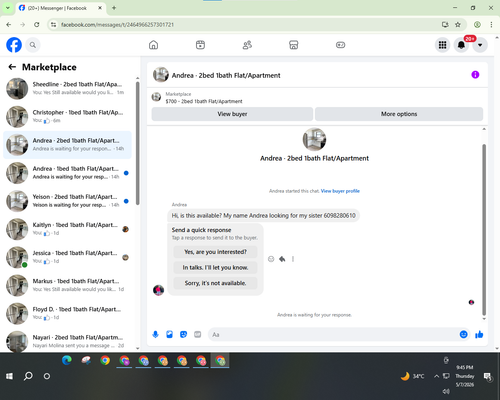Go to the Home feed tab
500x400 pixels.
(x=153, y=45)
